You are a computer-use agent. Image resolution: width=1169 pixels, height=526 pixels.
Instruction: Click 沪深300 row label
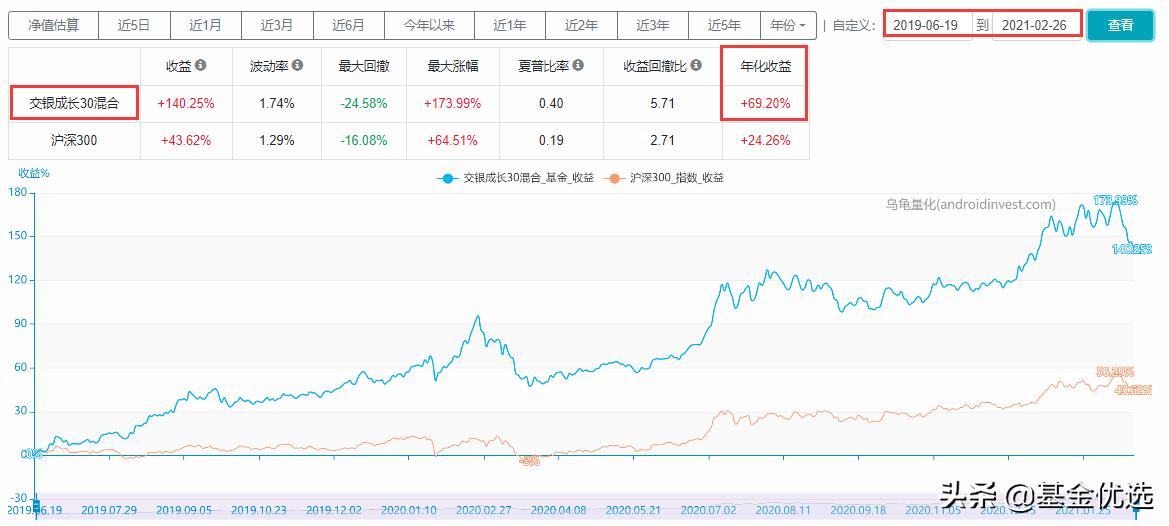(x=74, y=140)
